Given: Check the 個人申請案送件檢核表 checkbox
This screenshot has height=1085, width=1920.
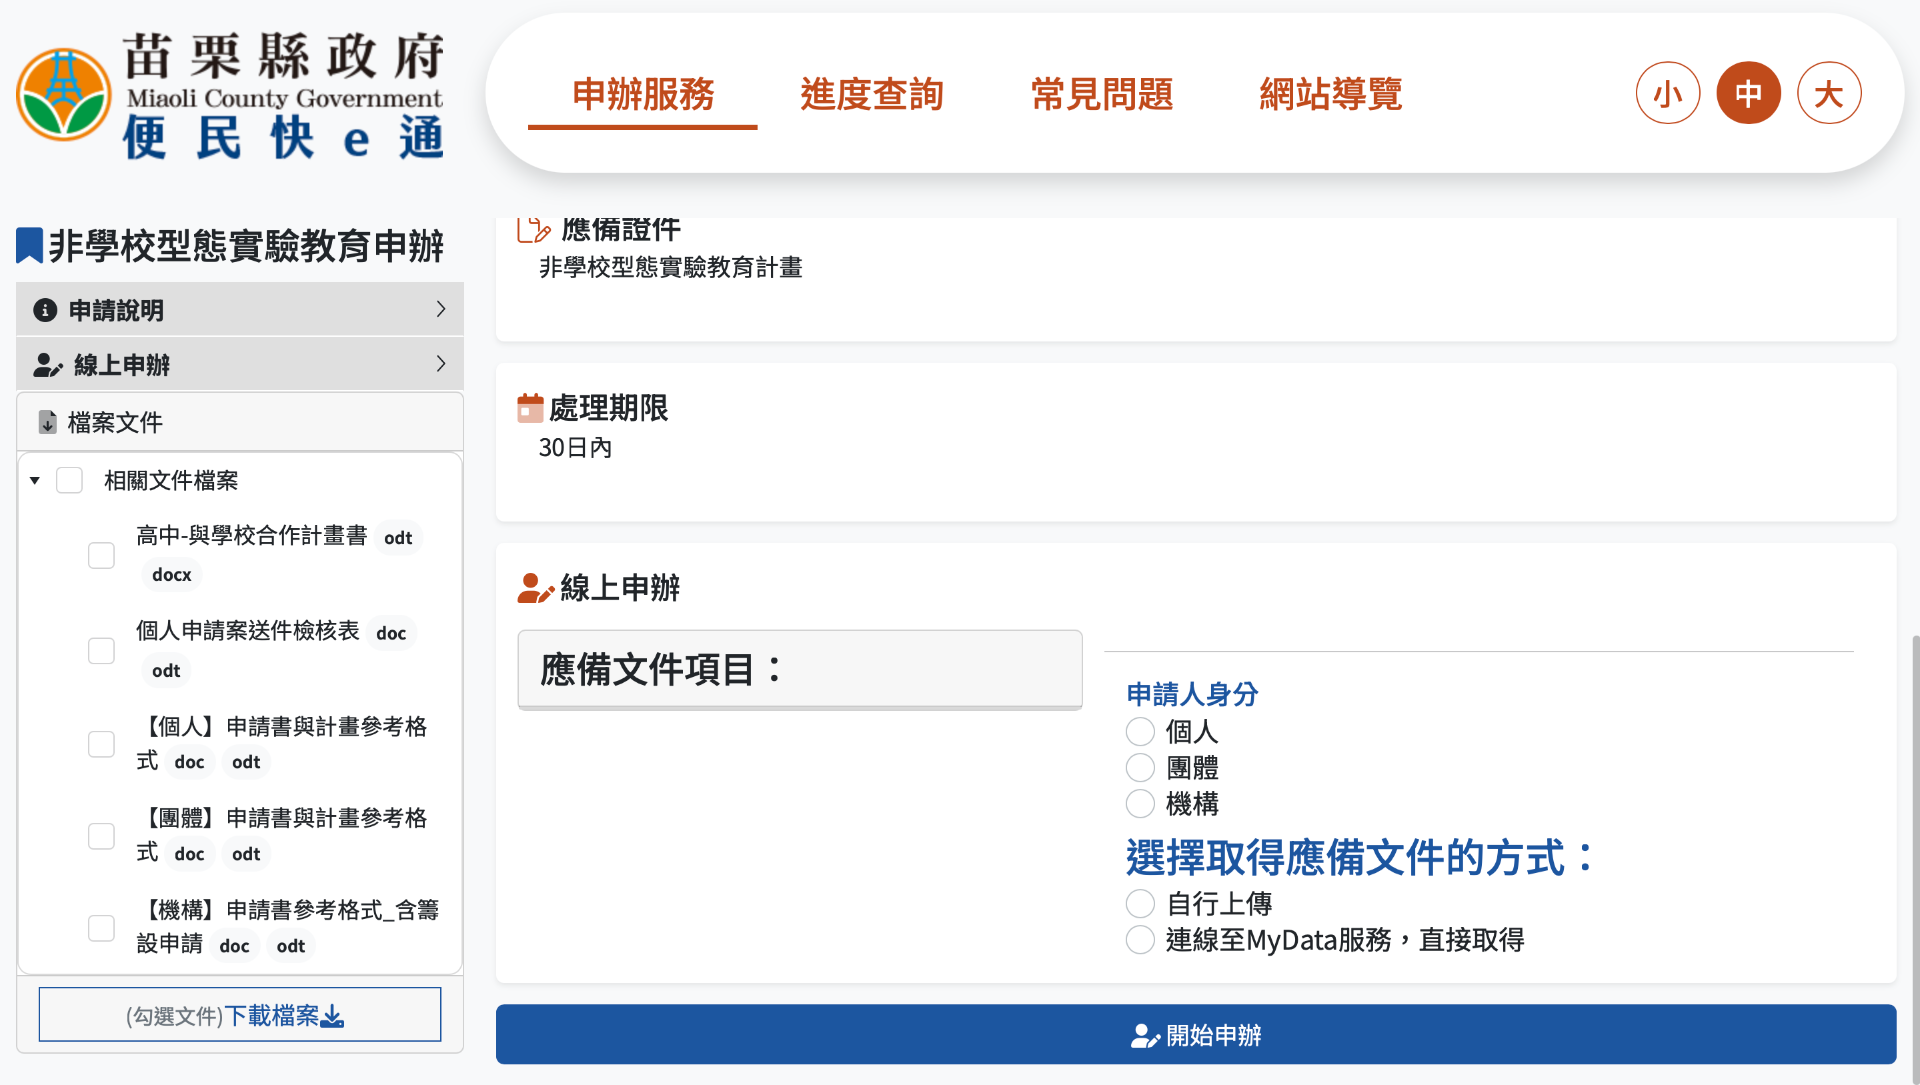Looking at the screenshot, I should click(x=101, y=650).
